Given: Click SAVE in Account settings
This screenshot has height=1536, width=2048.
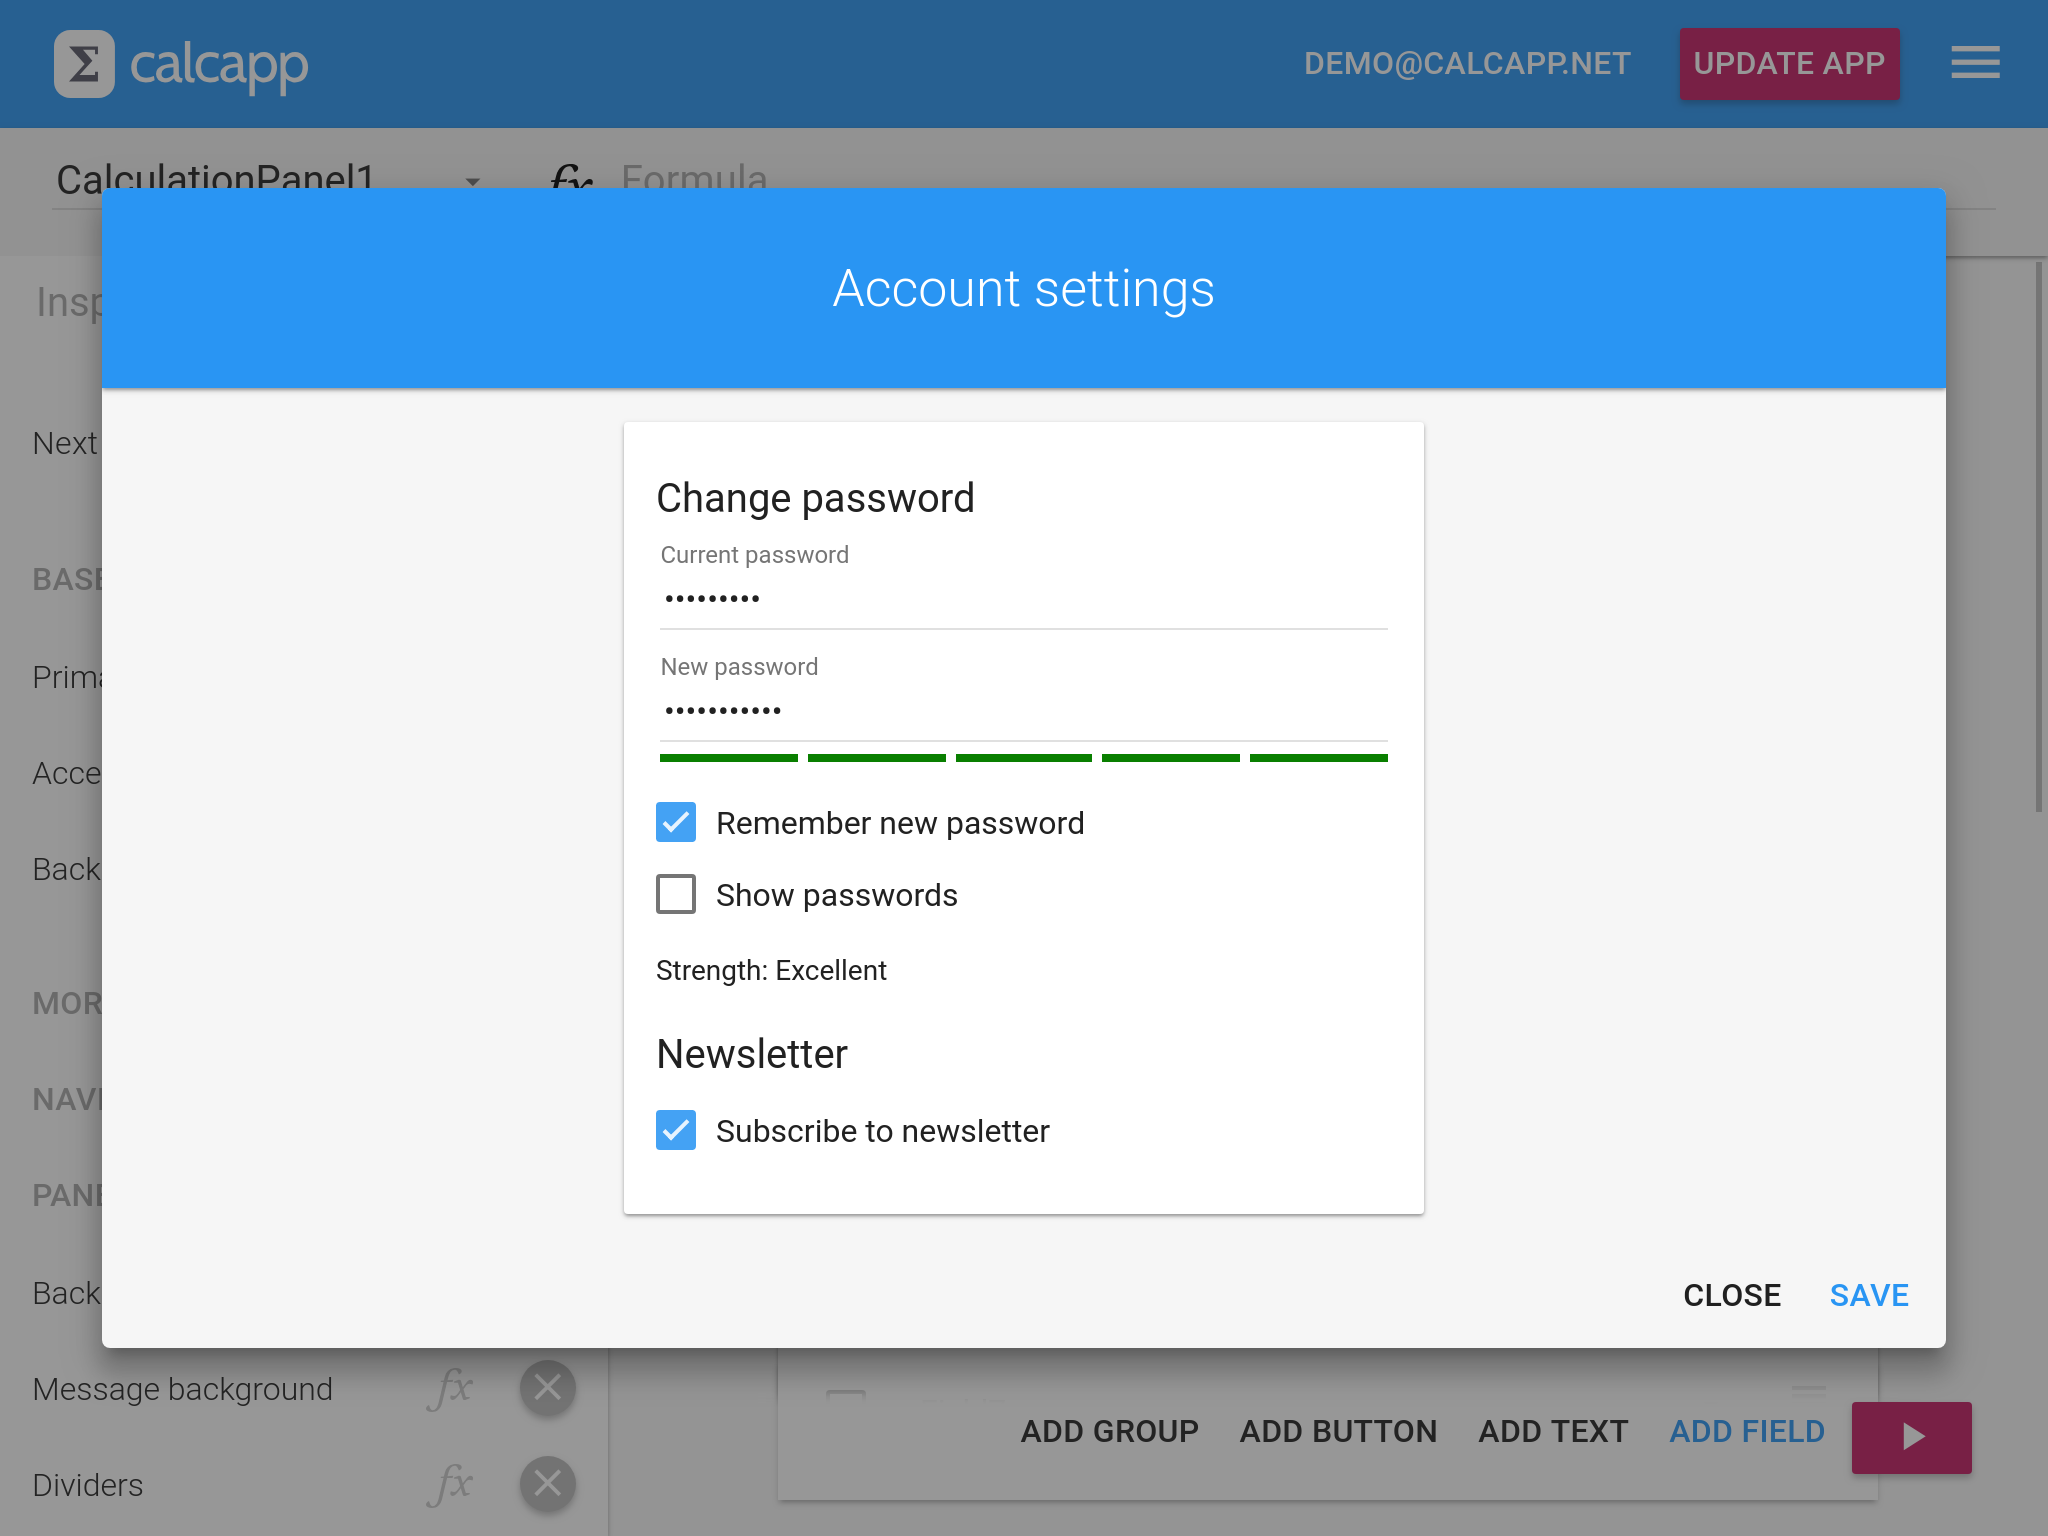Looking at the screenshot, I should (x=1868, y=1295).
